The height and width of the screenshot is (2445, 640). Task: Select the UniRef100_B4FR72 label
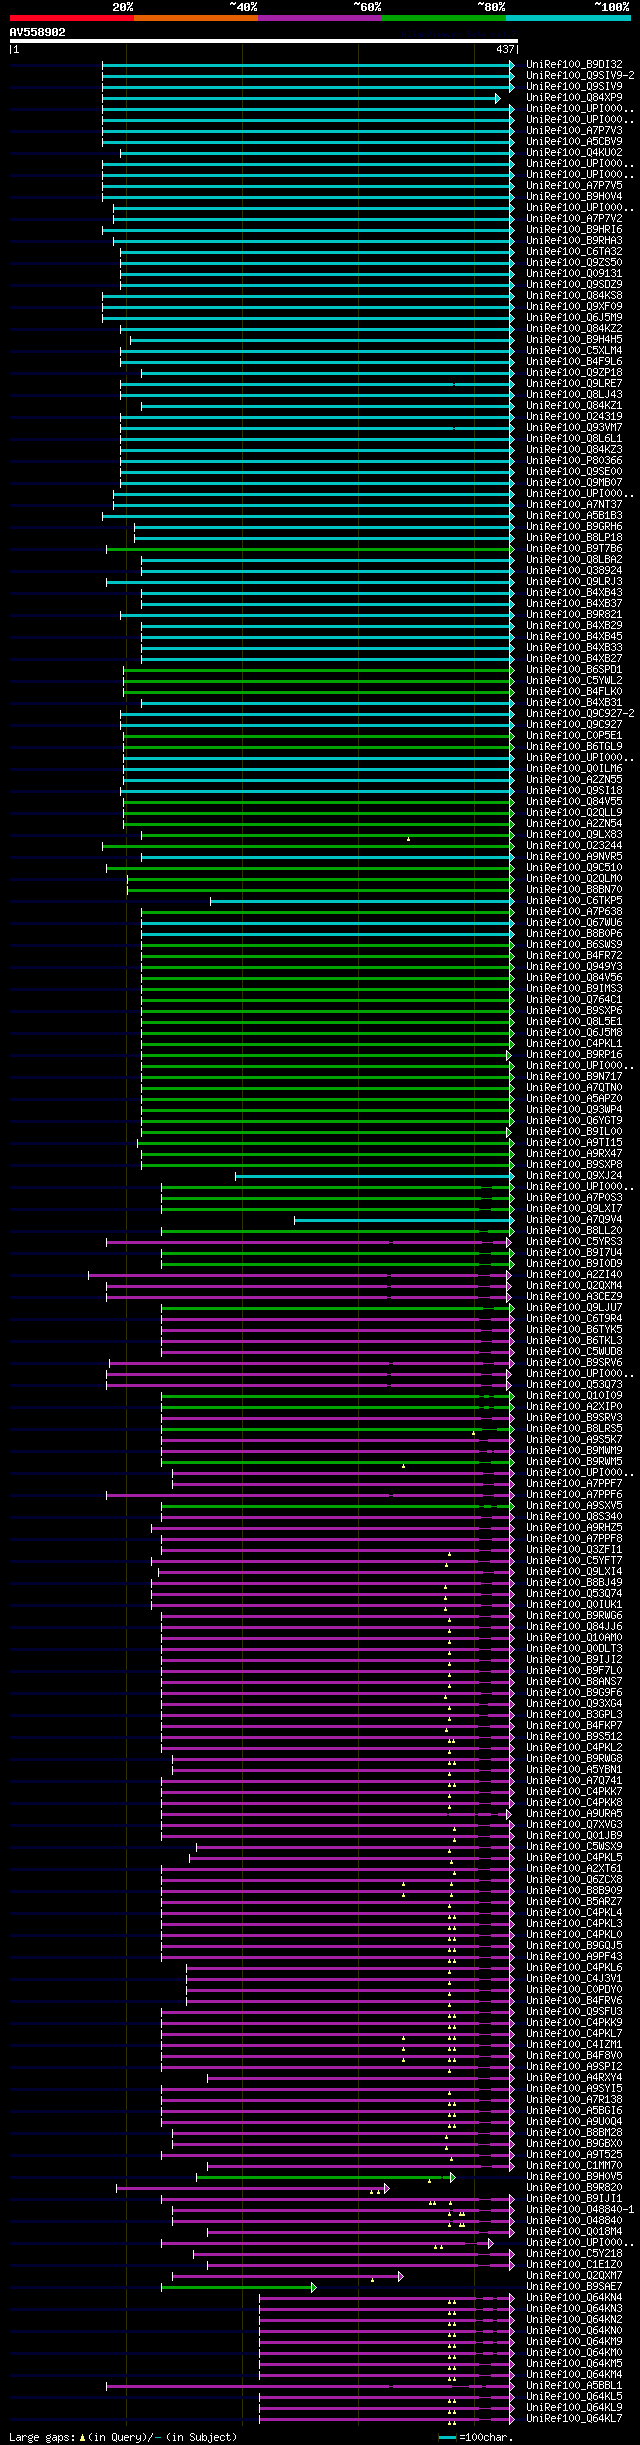click(x=574, y=956)
